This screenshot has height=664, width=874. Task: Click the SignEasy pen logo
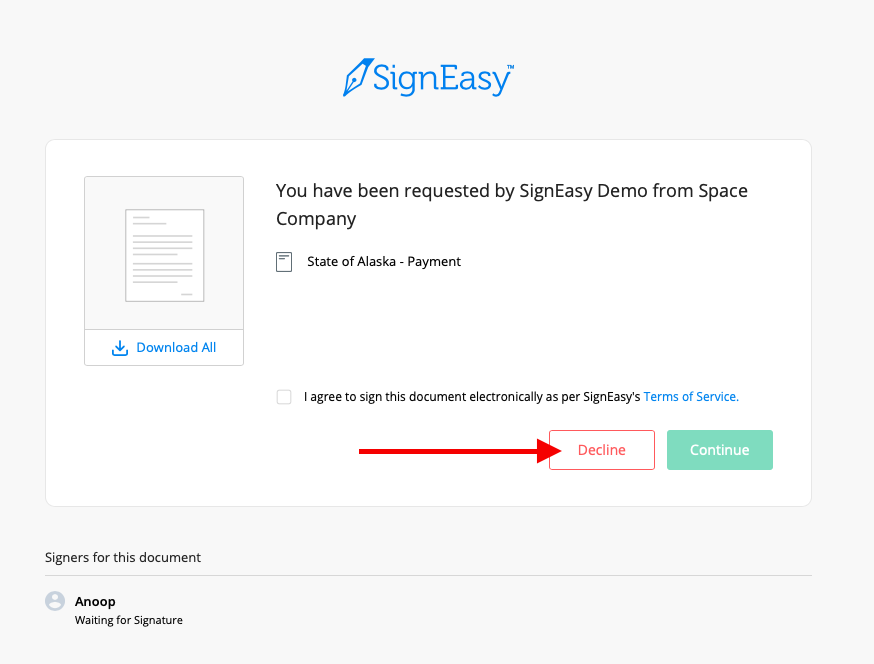point(357,76)
